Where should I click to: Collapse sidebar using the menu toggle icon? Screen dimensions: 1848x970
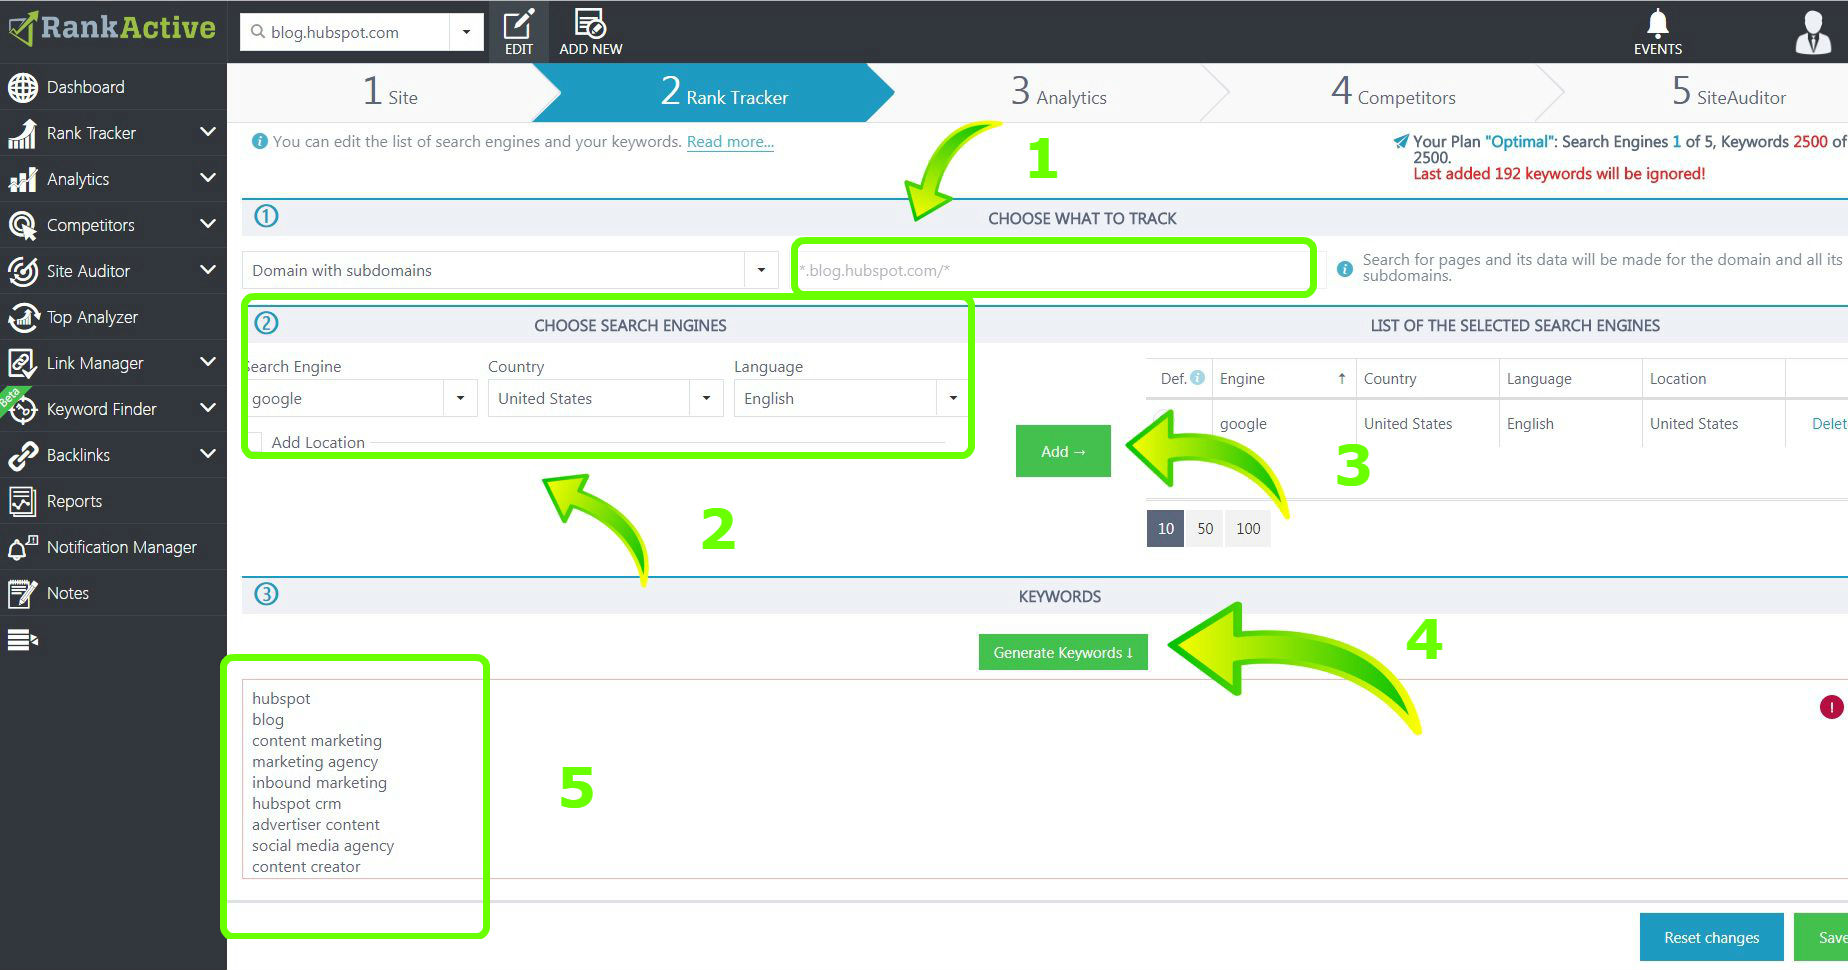[x=22, y=640]
